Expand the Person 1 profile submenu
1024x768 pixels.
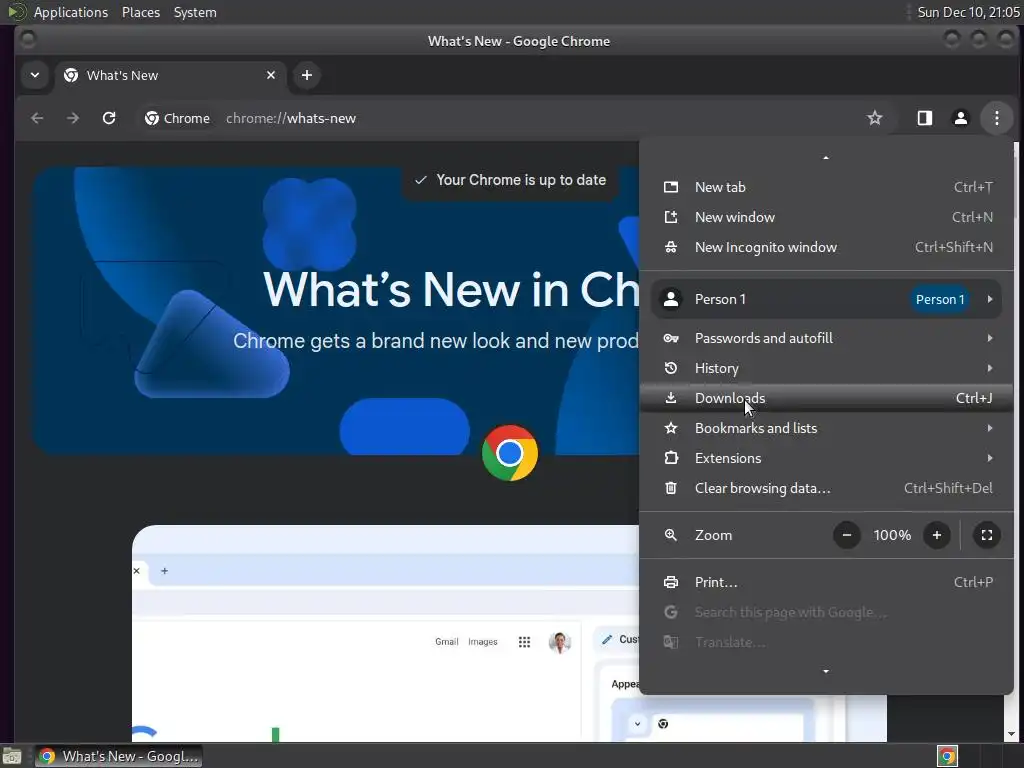point(826,299)
